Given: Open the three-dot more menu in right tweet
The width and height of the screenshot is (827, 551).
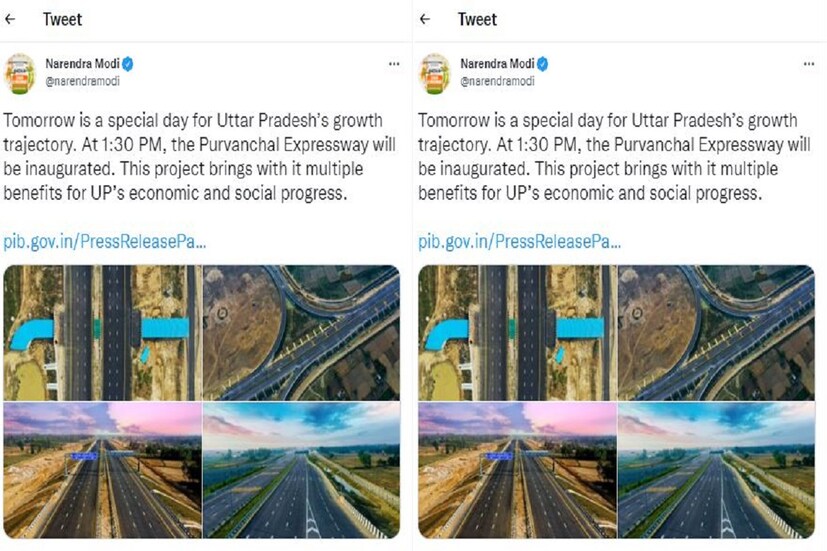Looking at the screenshot, I should click(x=807, y=64).
